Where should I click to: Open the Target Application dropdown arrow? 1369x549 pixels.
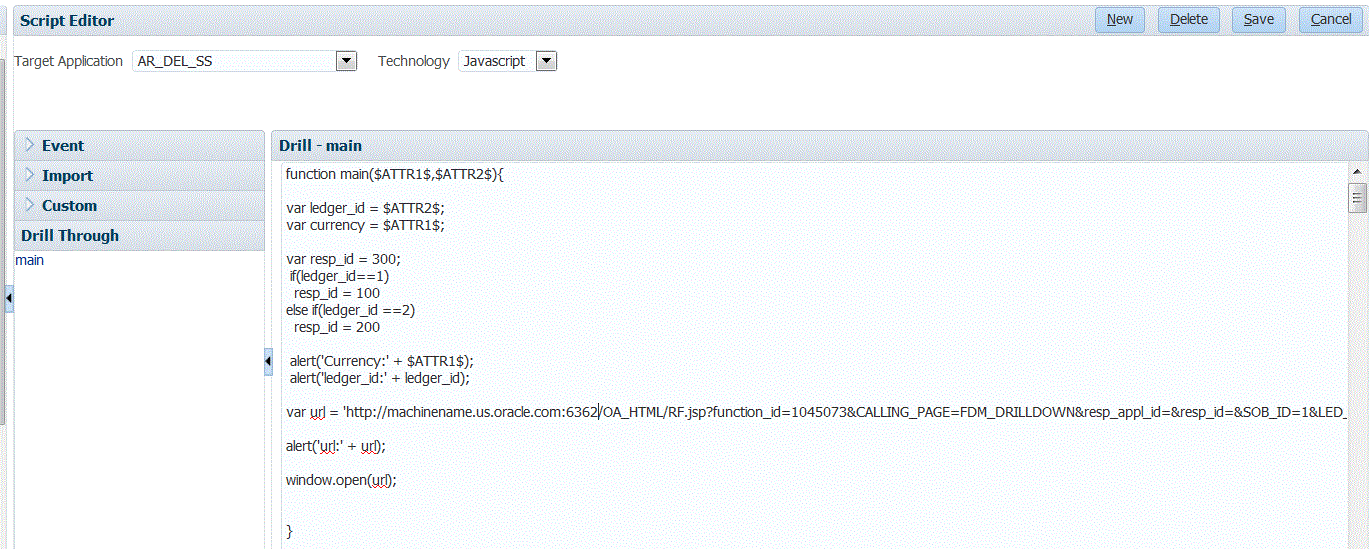pos(346,61)
